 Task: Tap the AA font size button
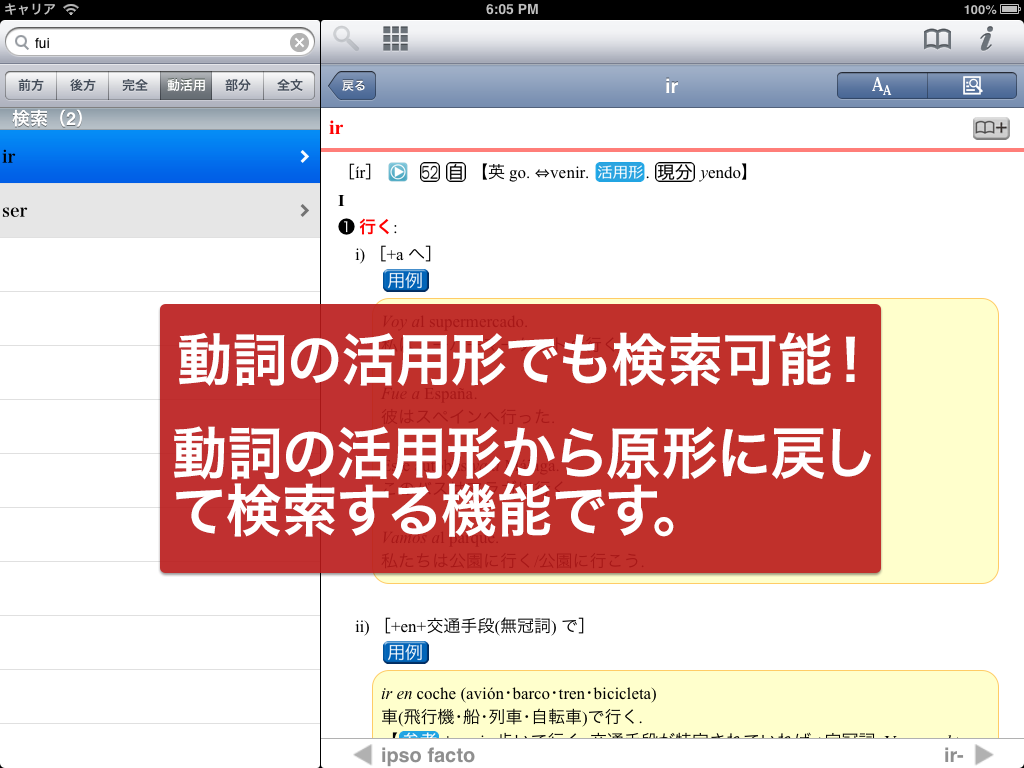click(881, 86)
